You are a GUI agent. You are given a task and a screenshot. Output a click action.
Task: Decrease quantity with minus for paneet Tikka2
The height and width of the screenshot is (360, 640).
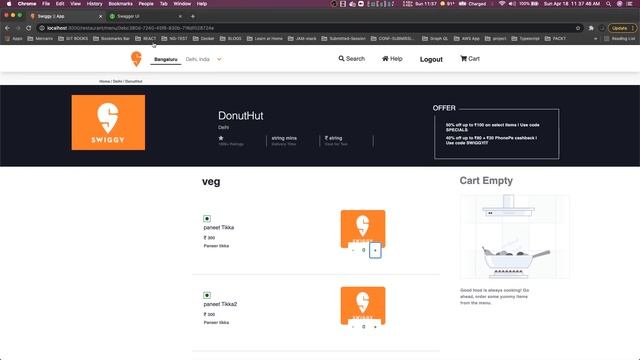click(x=353, y=327)
